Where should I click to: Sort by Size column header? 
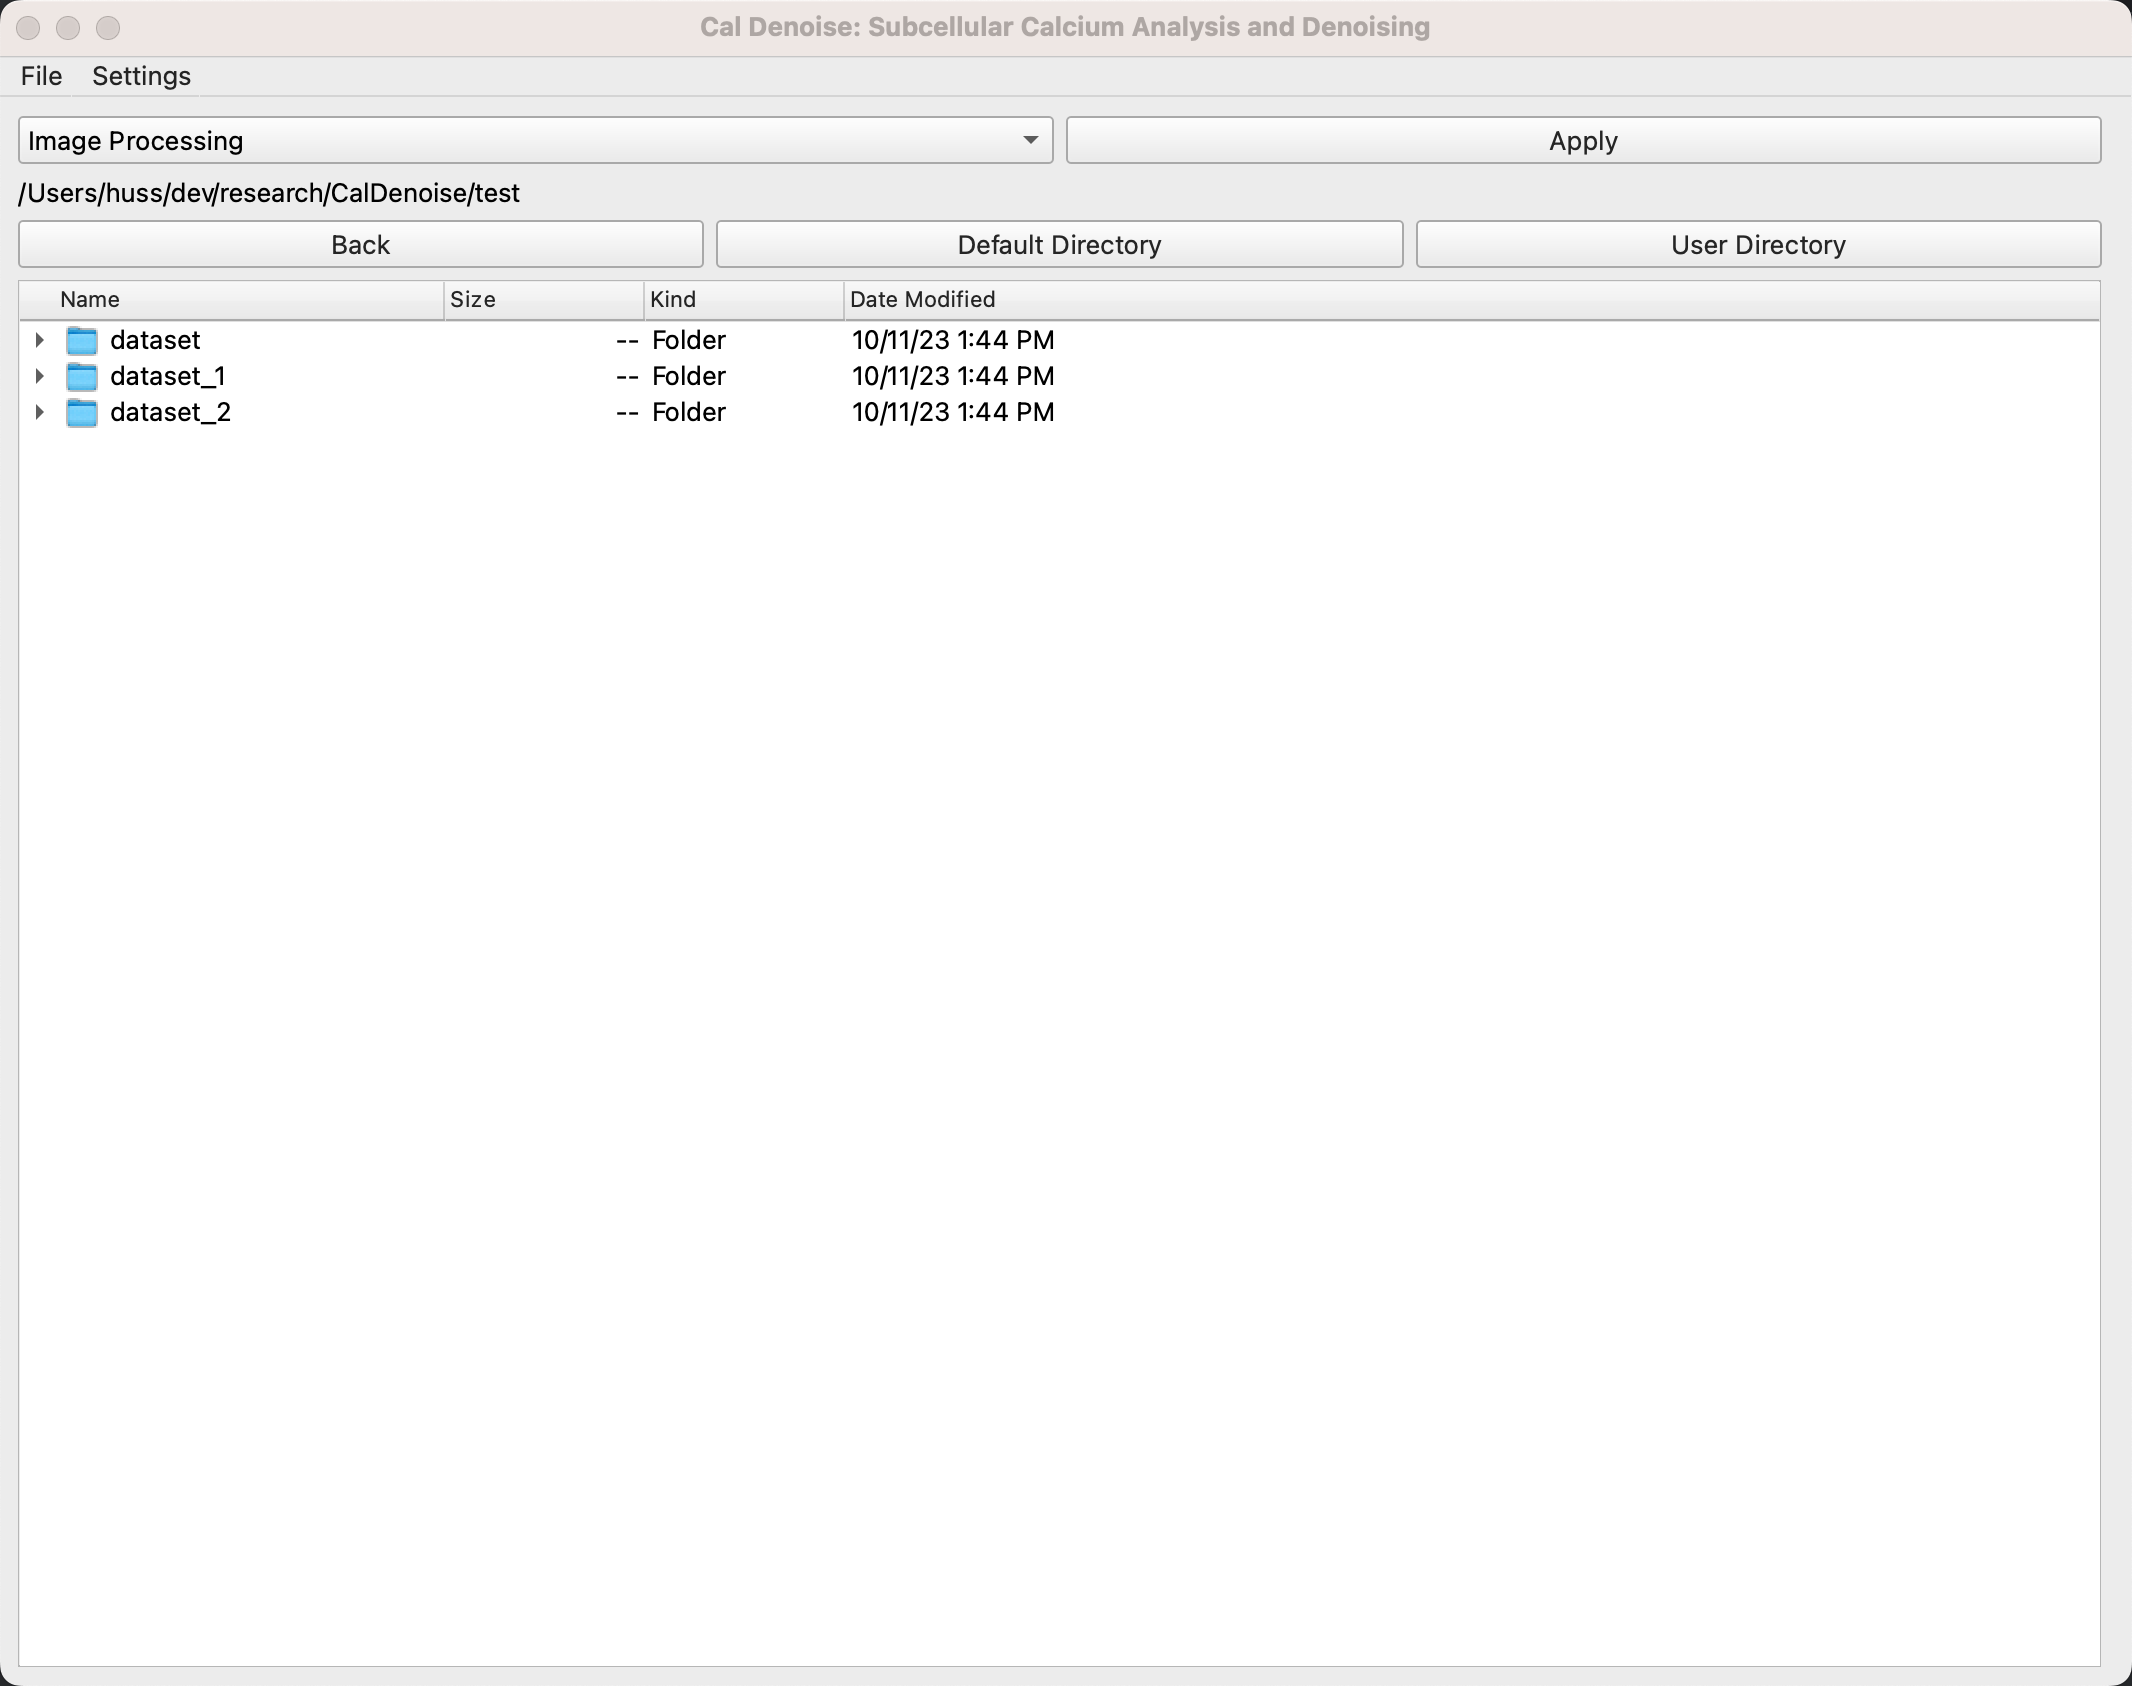[473, 300]
